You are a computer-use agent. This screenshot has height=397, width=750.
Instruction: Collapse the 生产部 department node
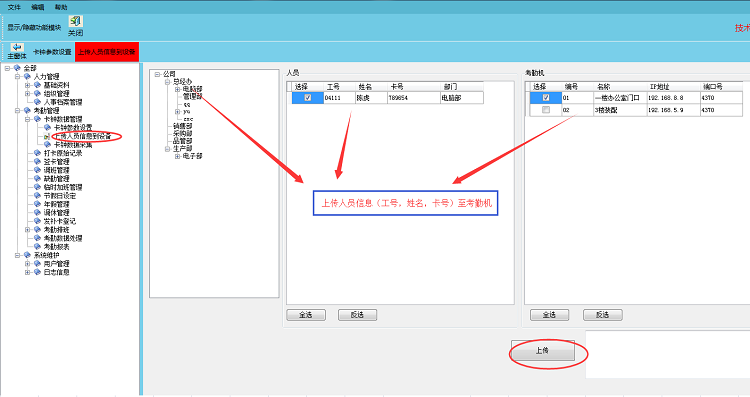click(167, 149)
